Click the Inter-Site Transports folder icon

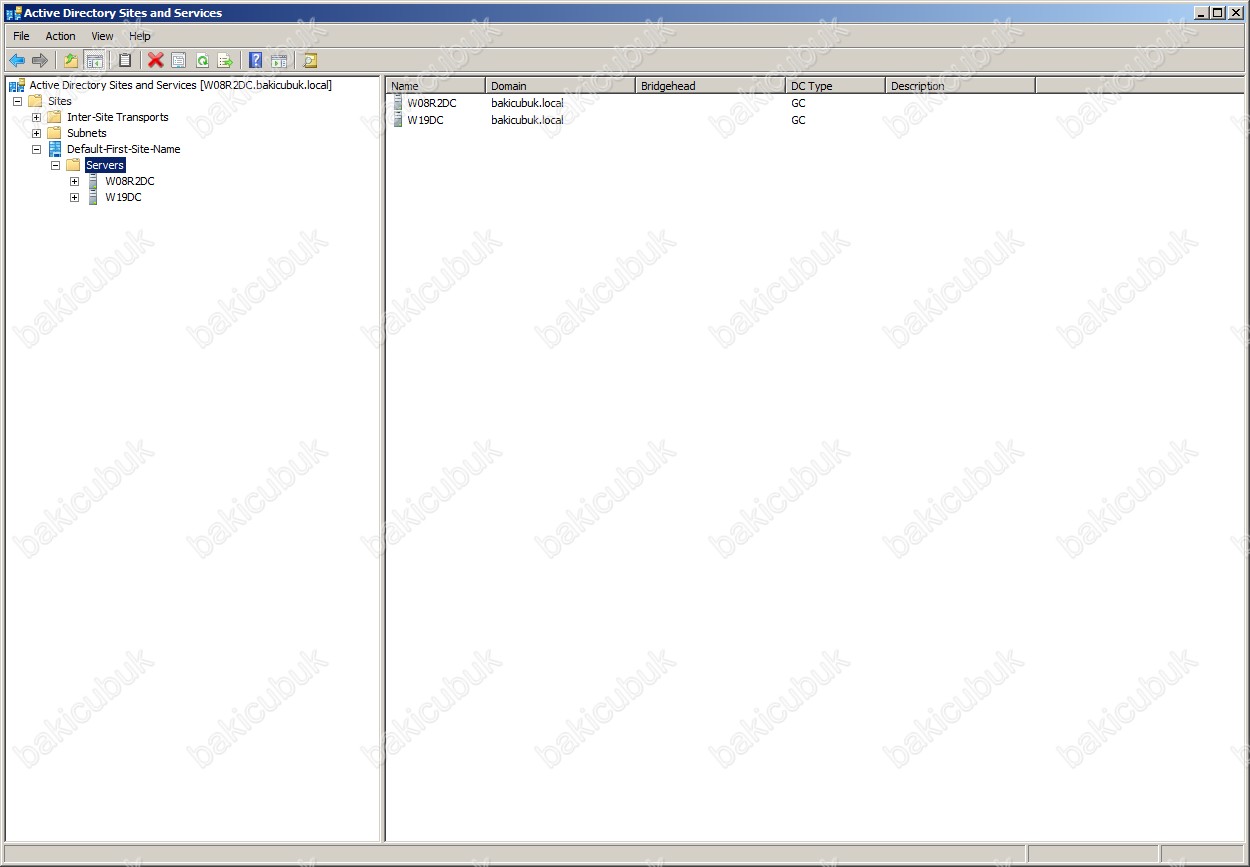pyautogui.click(x=54, y=117)
